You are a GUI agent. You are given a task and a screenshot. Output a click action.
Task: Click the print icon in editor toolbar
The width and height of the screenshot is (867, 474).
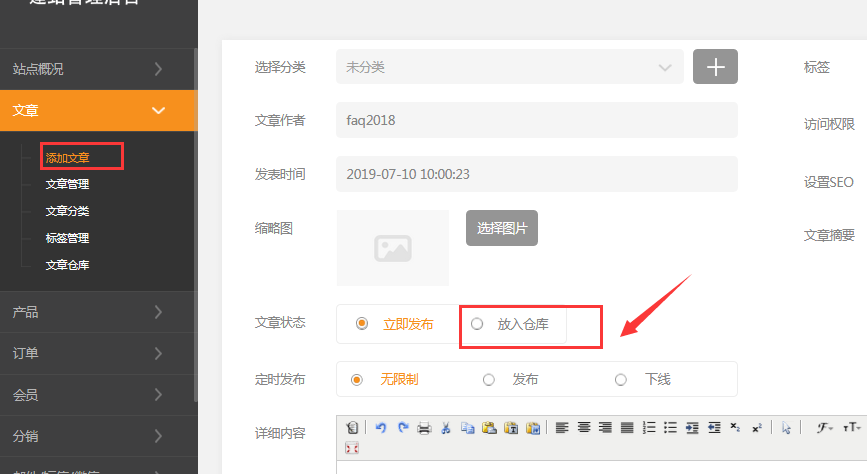point(424,428)
